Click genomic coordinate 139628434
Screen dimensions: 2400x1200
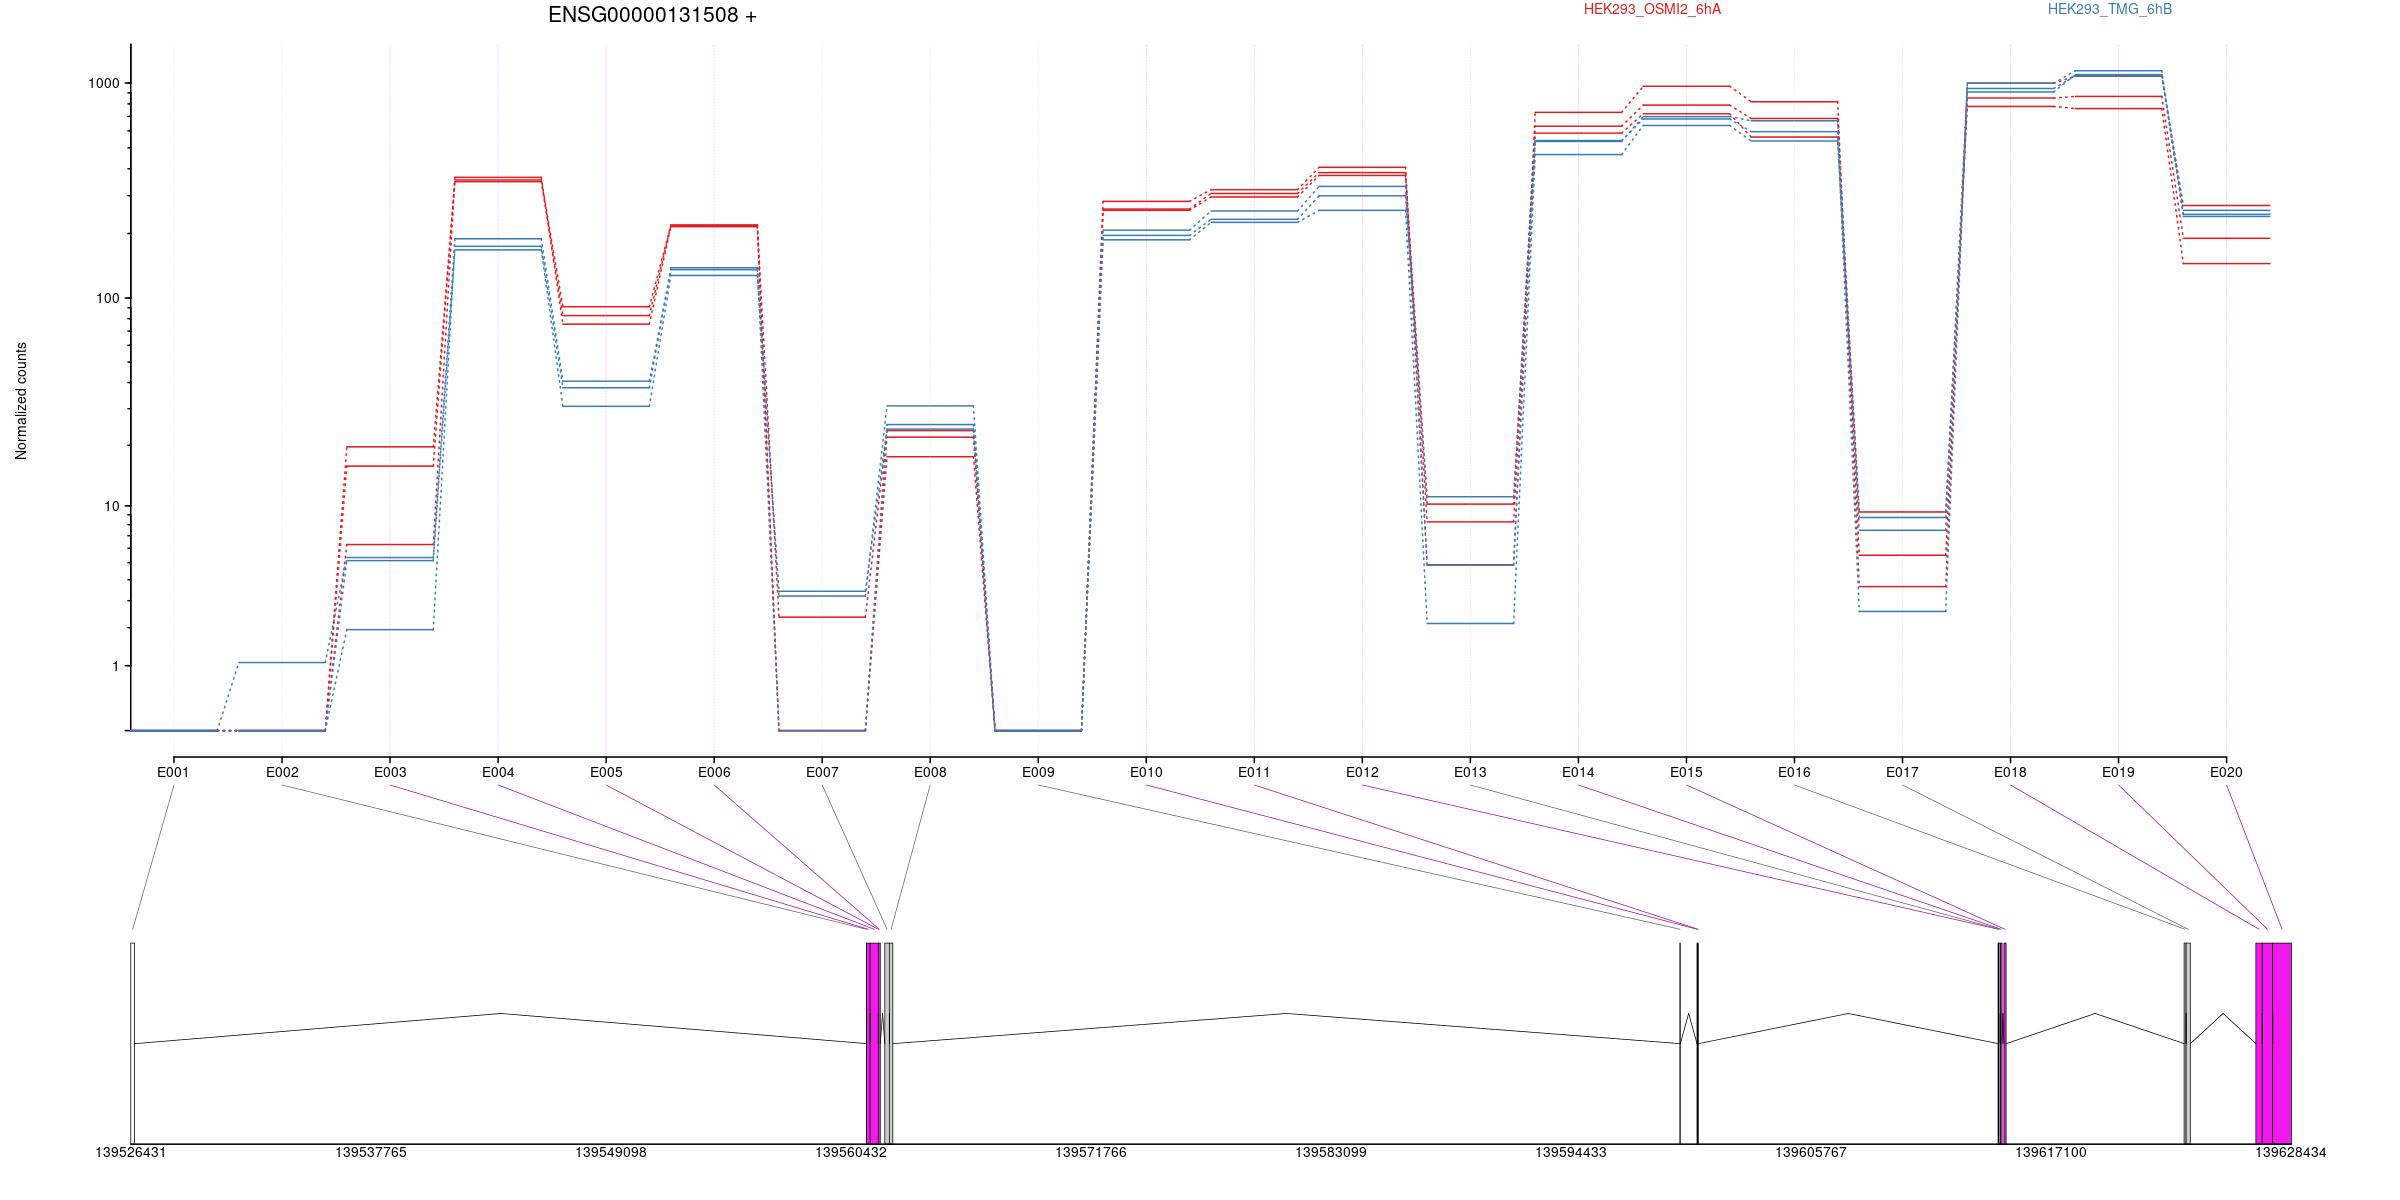[2291, 1153]
